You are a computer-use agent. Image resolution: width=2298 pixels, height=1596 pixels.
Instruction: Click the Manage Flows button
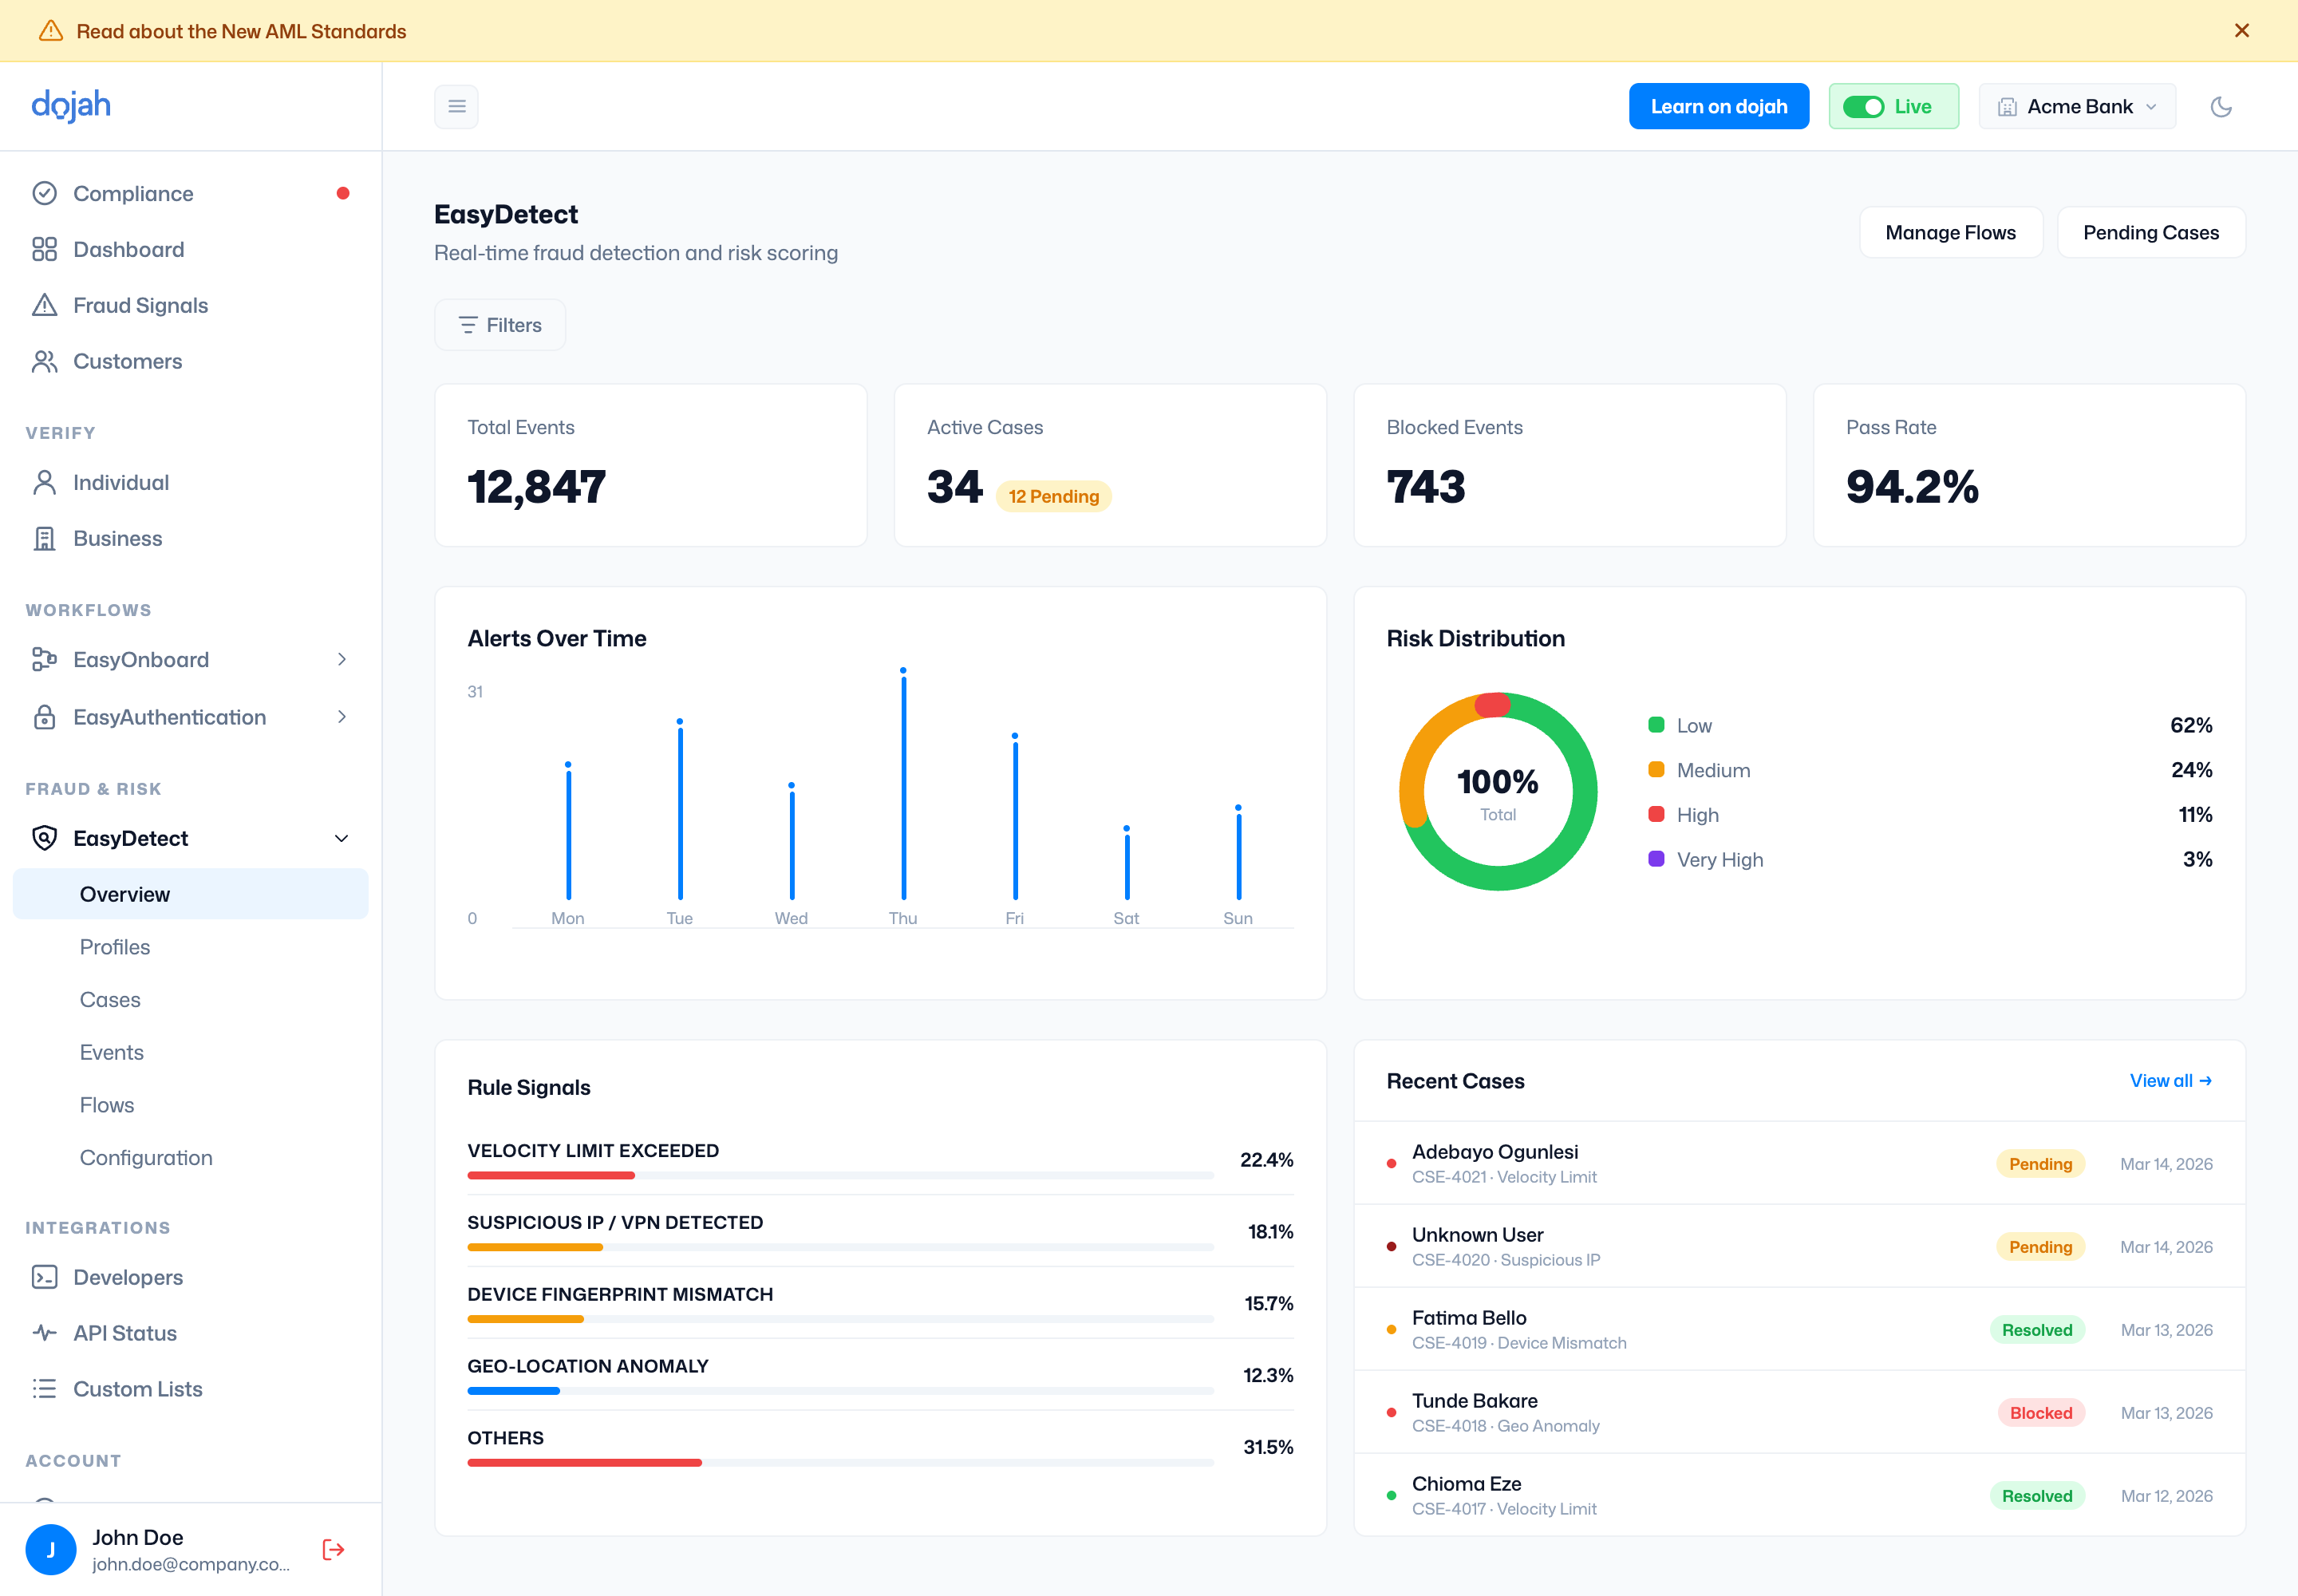click(1950, 233)
